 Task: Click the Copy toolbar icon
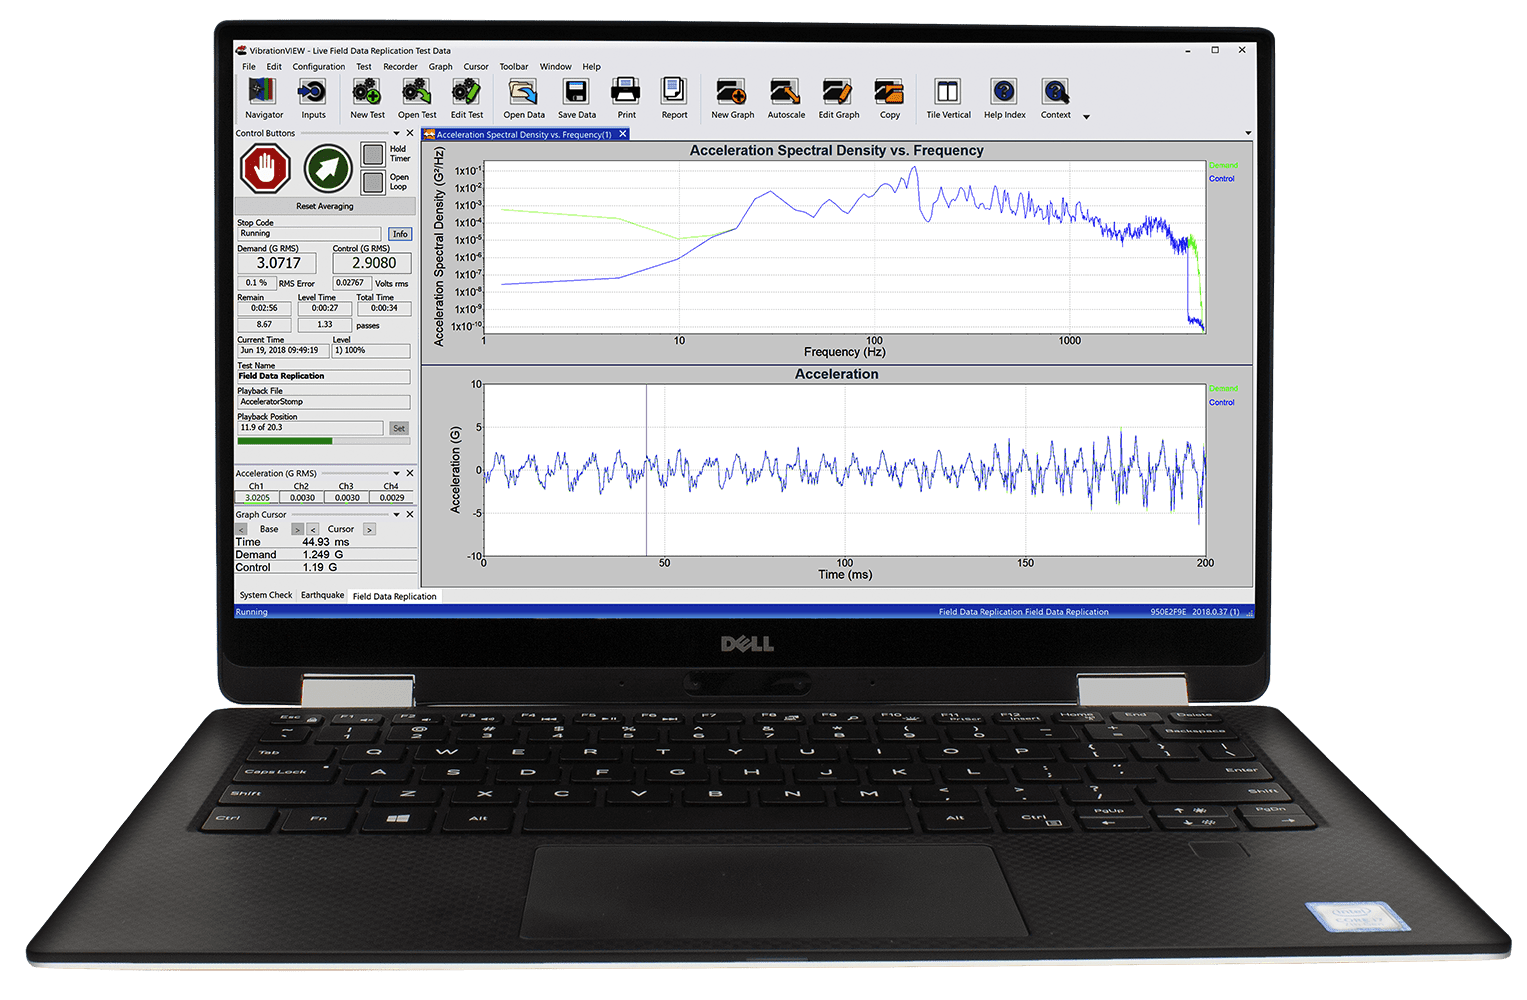[x=889, y=92]
